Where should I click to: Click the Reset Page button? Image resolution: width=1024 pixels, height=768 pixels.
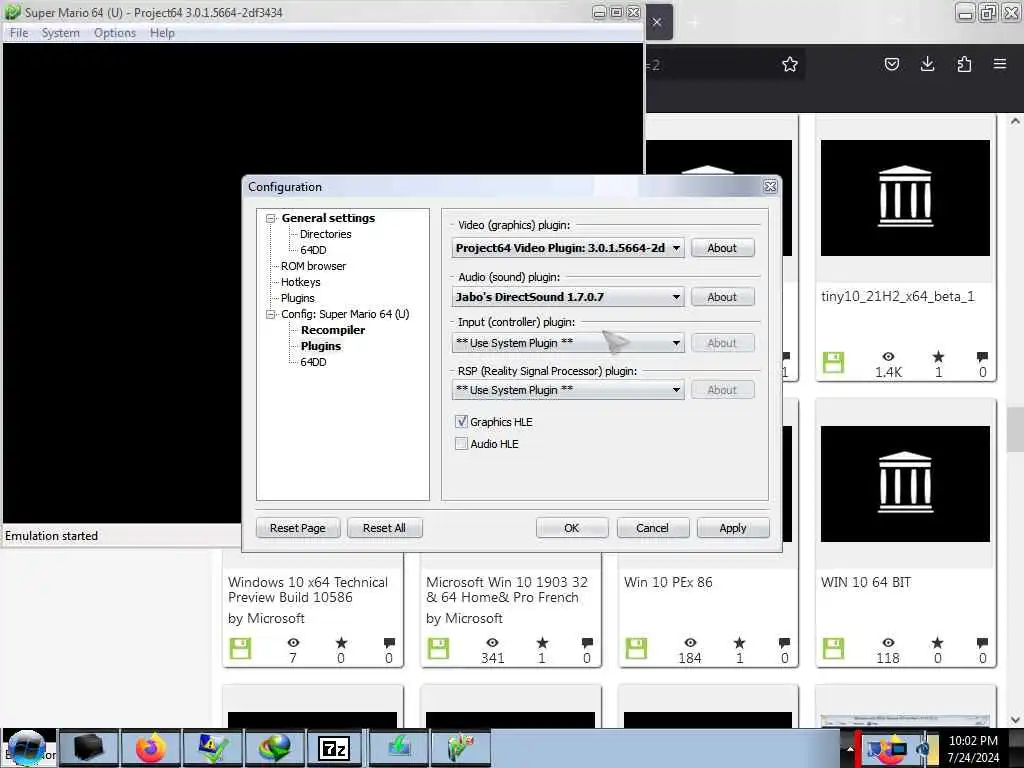(x=298, y=528)
